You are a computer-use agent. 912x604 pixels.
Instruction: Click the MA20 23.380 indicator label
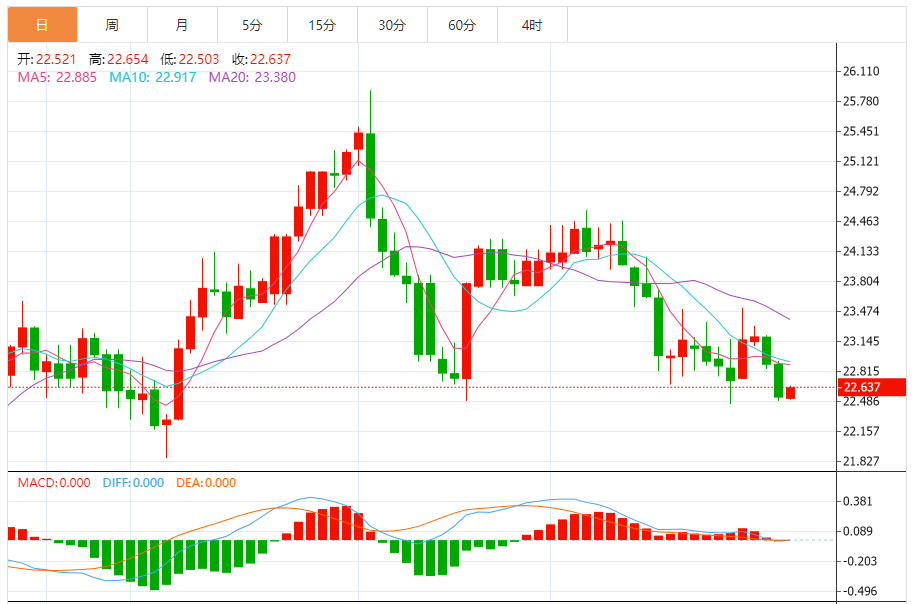click(x=252, y=77)
